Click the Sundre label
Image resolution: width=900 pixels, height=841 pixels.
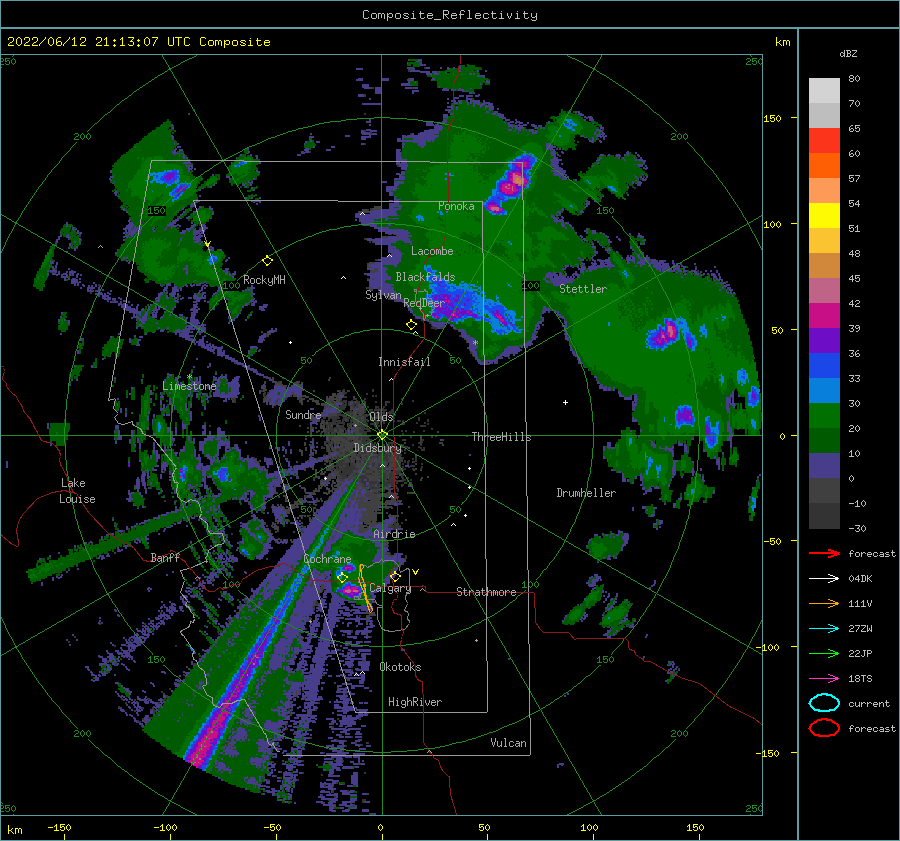pyautogui.click(x=303, y=414)
